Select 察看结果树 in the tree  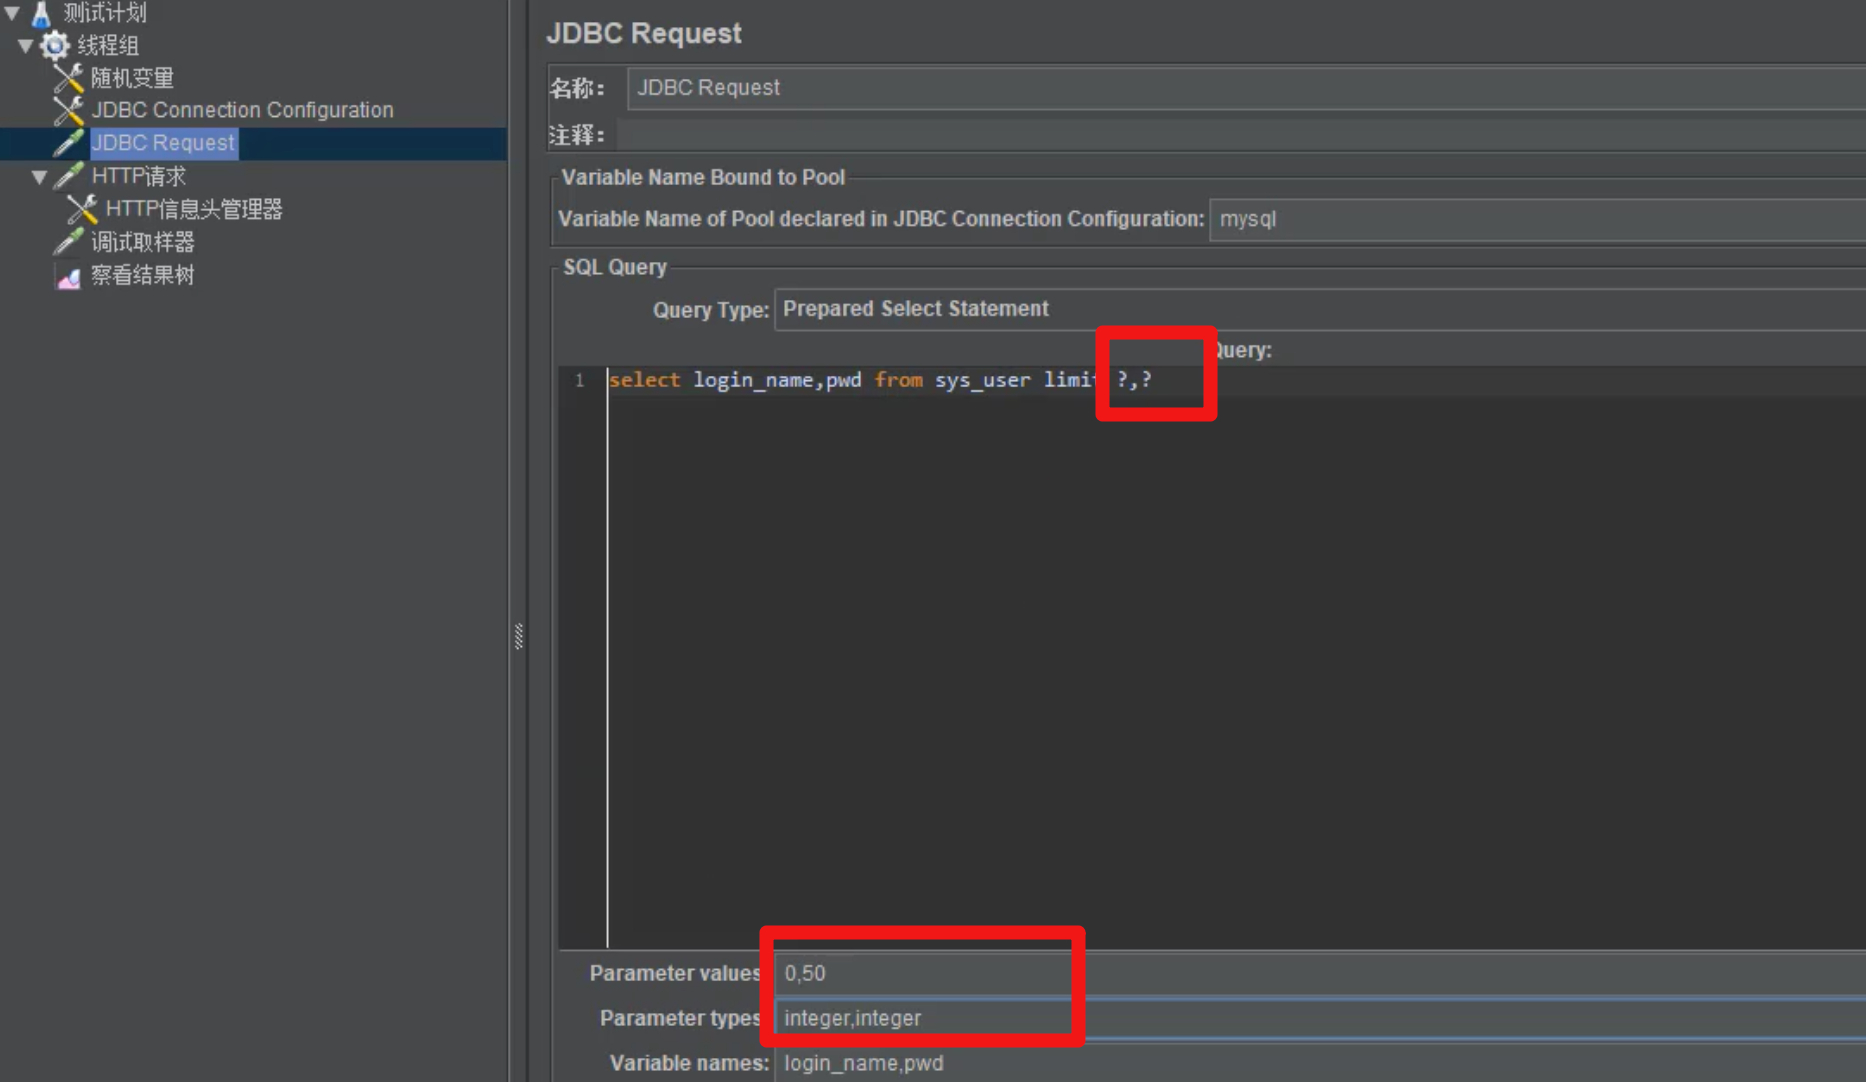pos(143,275)
